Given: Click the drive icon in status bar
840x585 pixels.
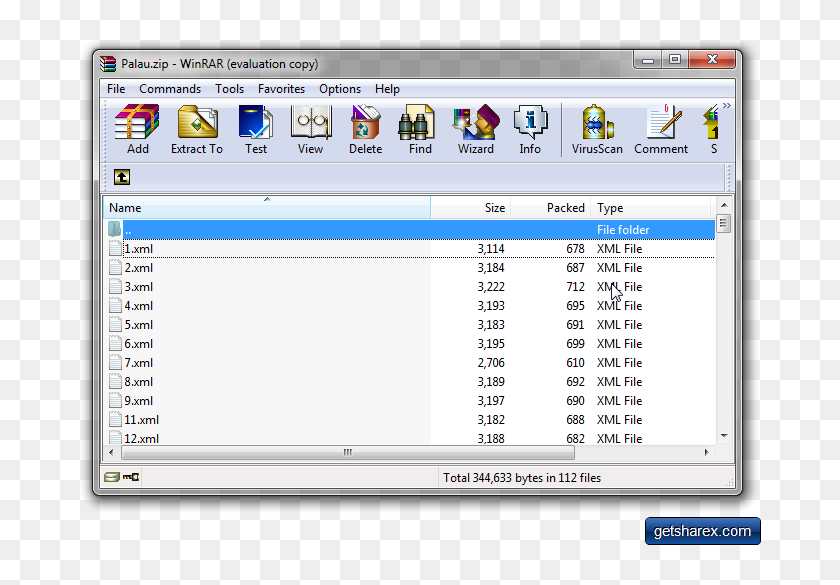Looking at the screenshot, I should click(111, 477).
